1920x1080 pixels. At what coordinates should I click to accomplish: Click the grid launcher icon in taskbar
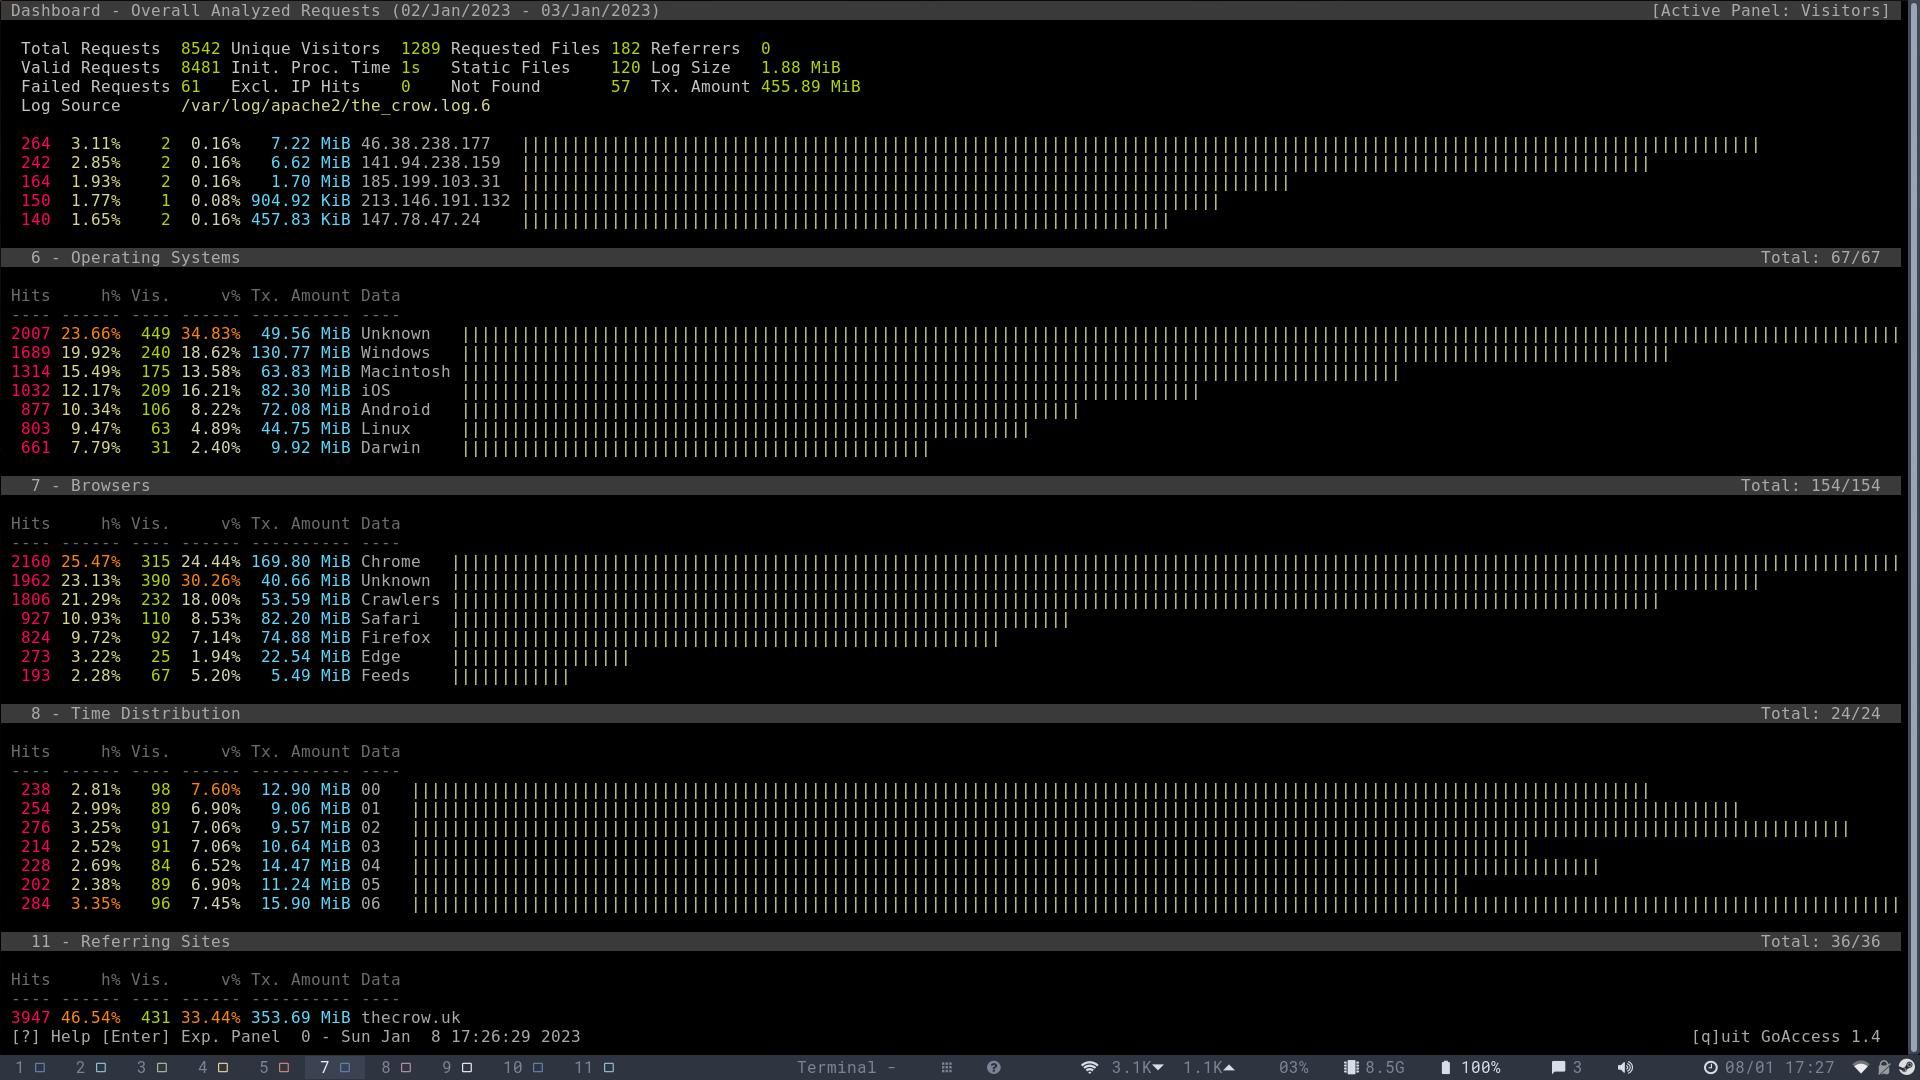[x=946, y=1068]
